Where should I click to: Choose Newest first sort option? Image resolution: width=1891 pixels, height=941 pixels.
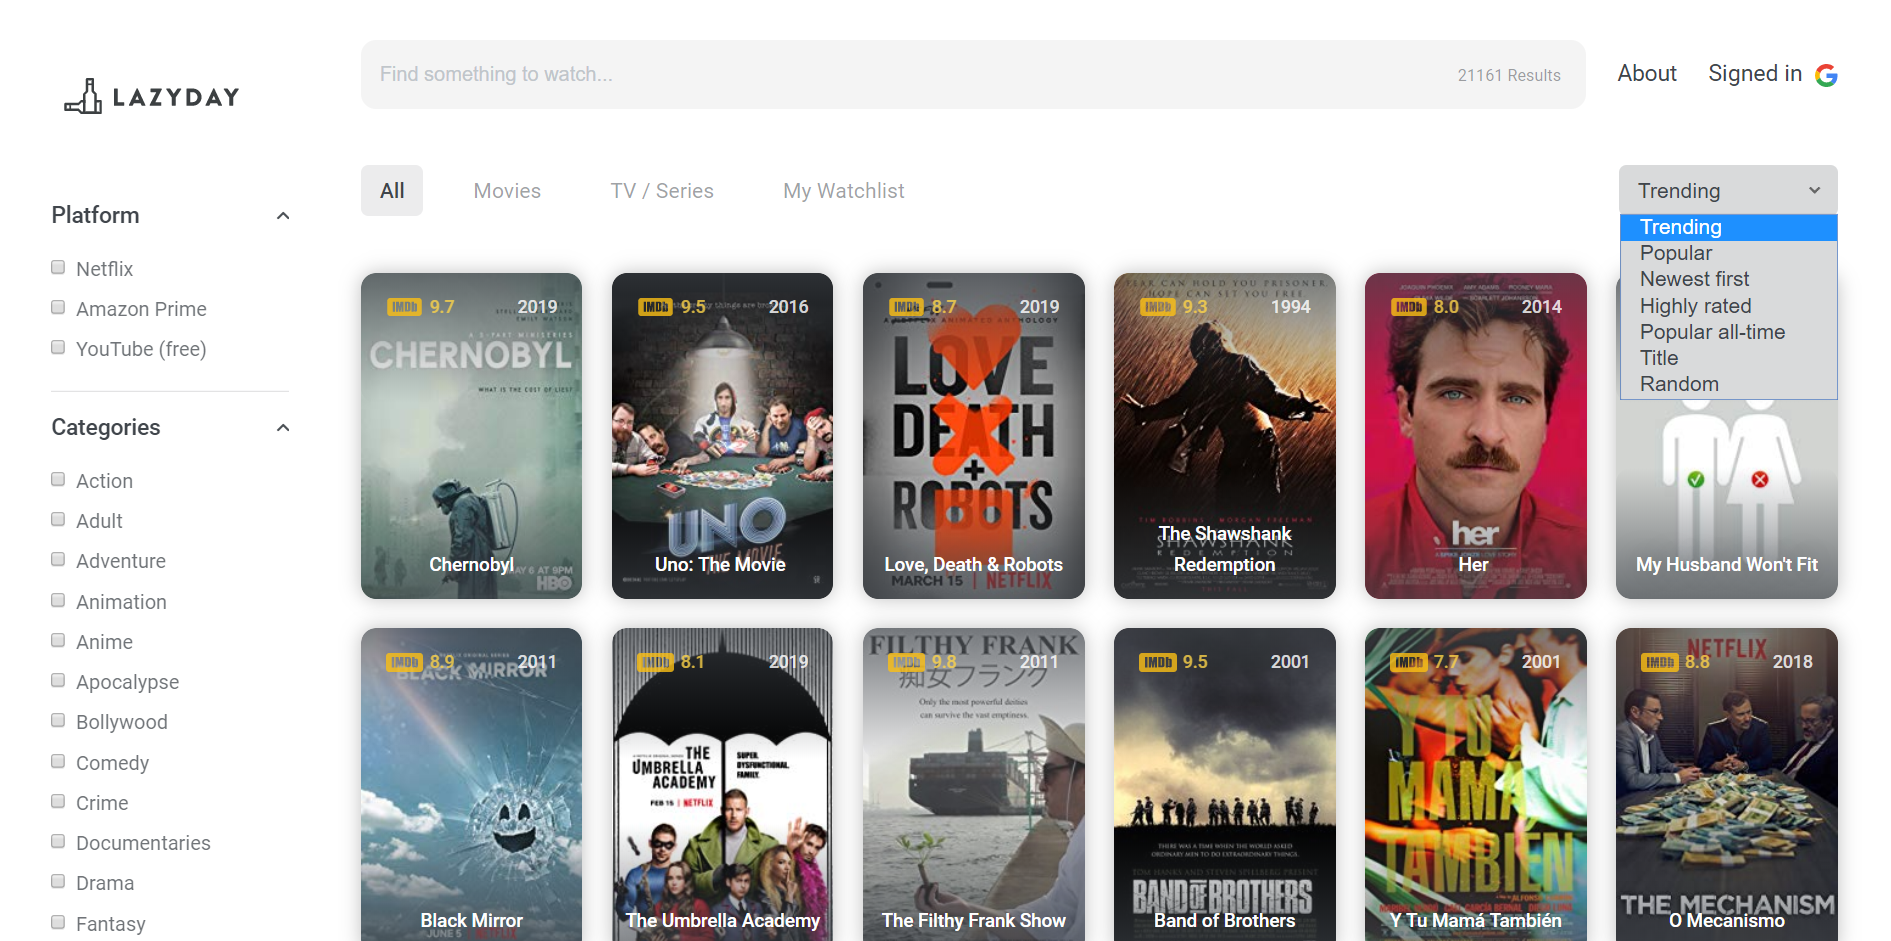point(1728,279)
